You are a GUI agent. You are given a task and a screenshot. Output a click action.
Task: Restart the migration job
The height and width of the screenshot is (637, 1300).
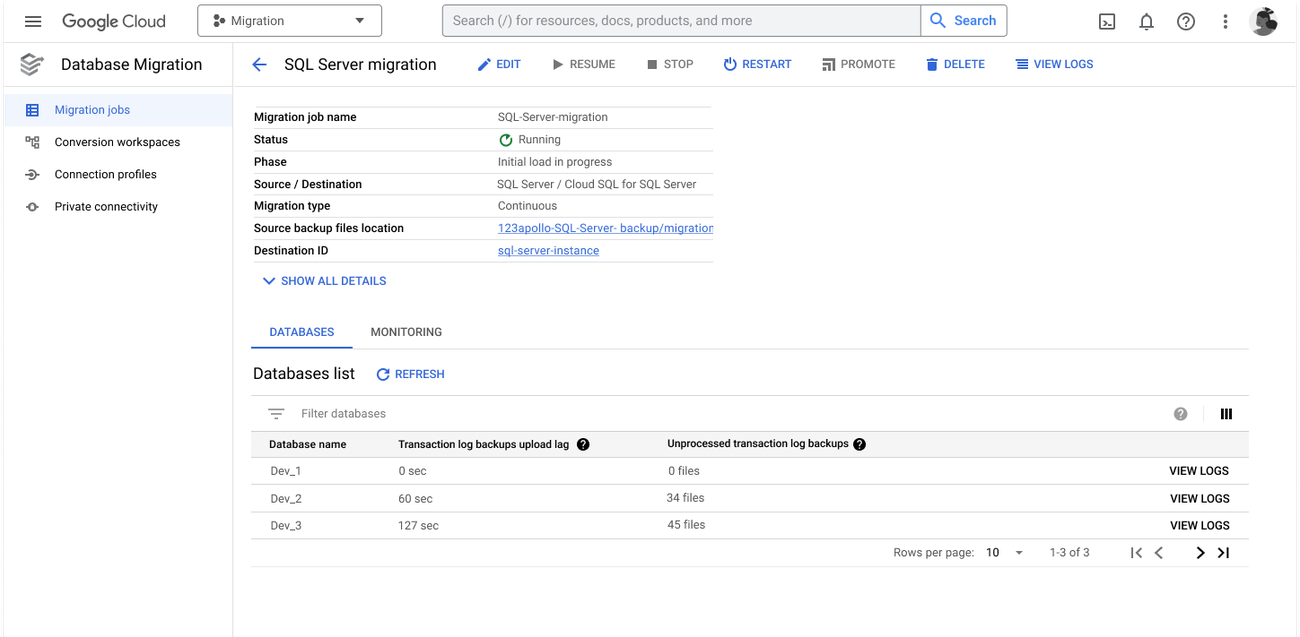pyautogui.click(x=757, y=64)
